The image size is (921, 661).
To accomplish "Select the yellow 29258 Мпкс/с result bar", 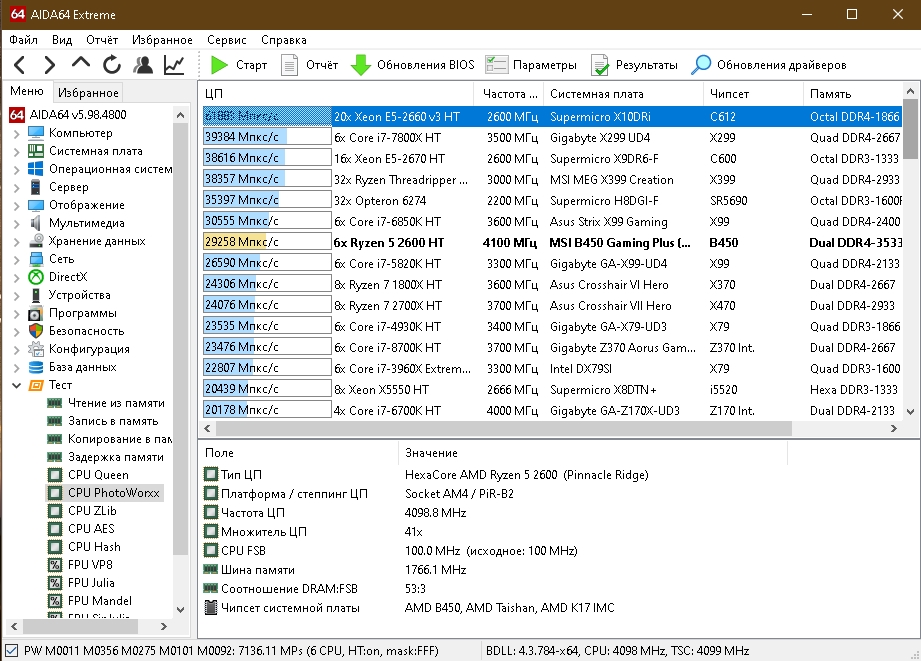I will coord(267,242).
